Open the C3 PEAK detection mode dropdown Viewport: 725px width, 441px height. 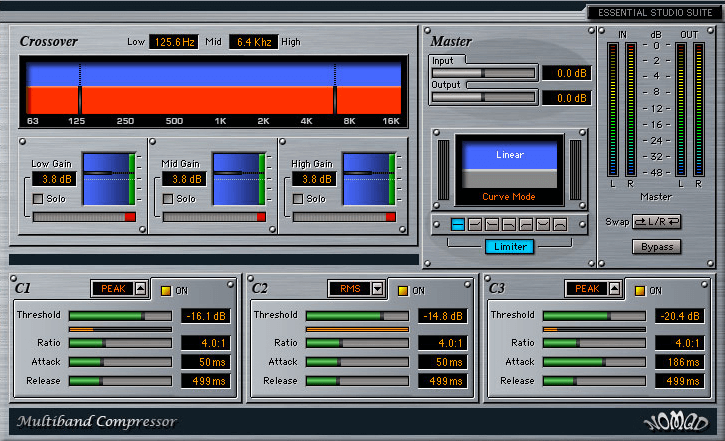coord(614,289)
